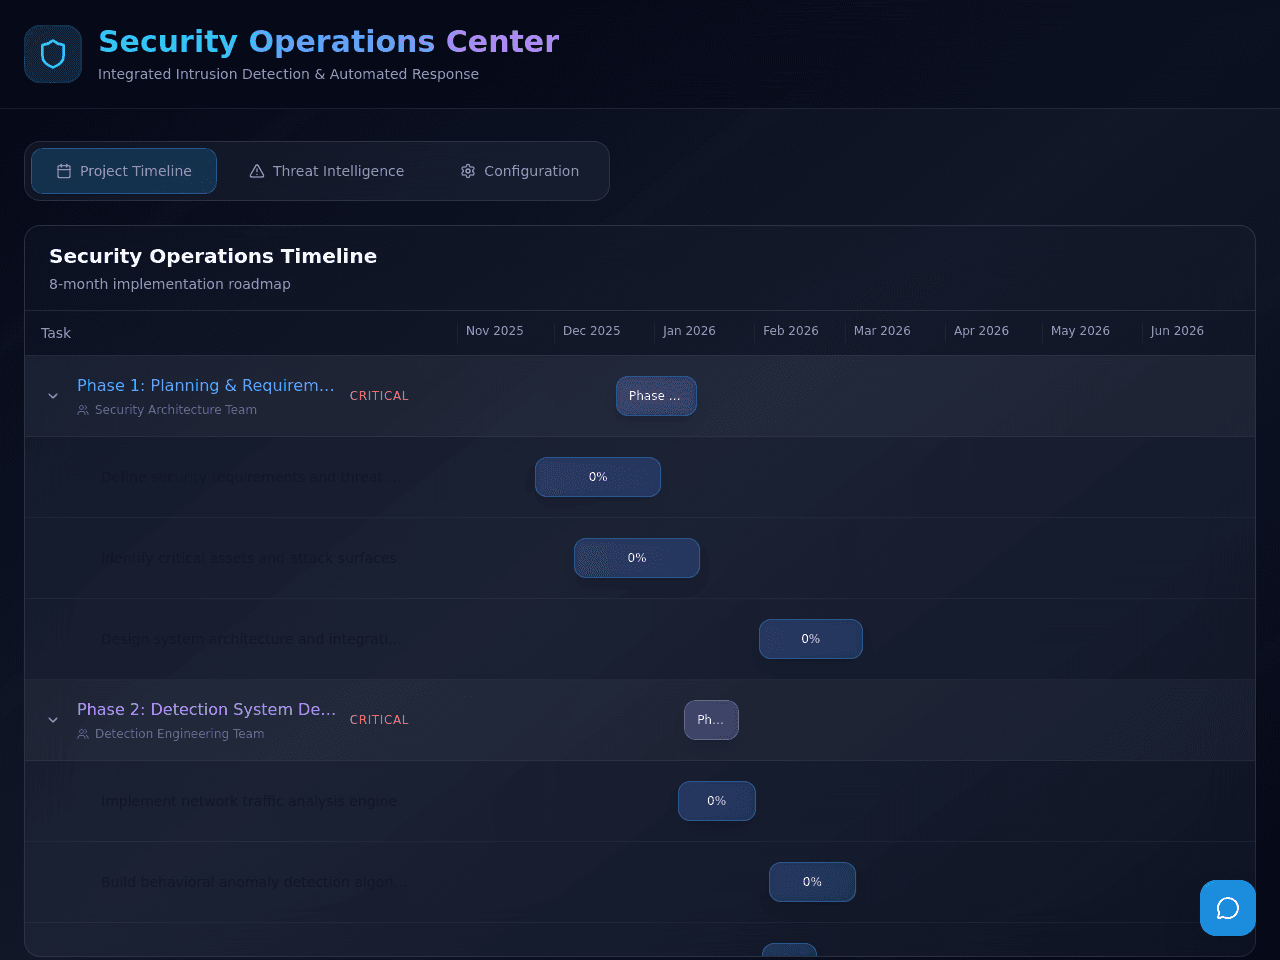Select the Phase 1 Planning & Requirements title
Image resolution: width=1280 pixels, height=960 pixels.
(206, 385)
